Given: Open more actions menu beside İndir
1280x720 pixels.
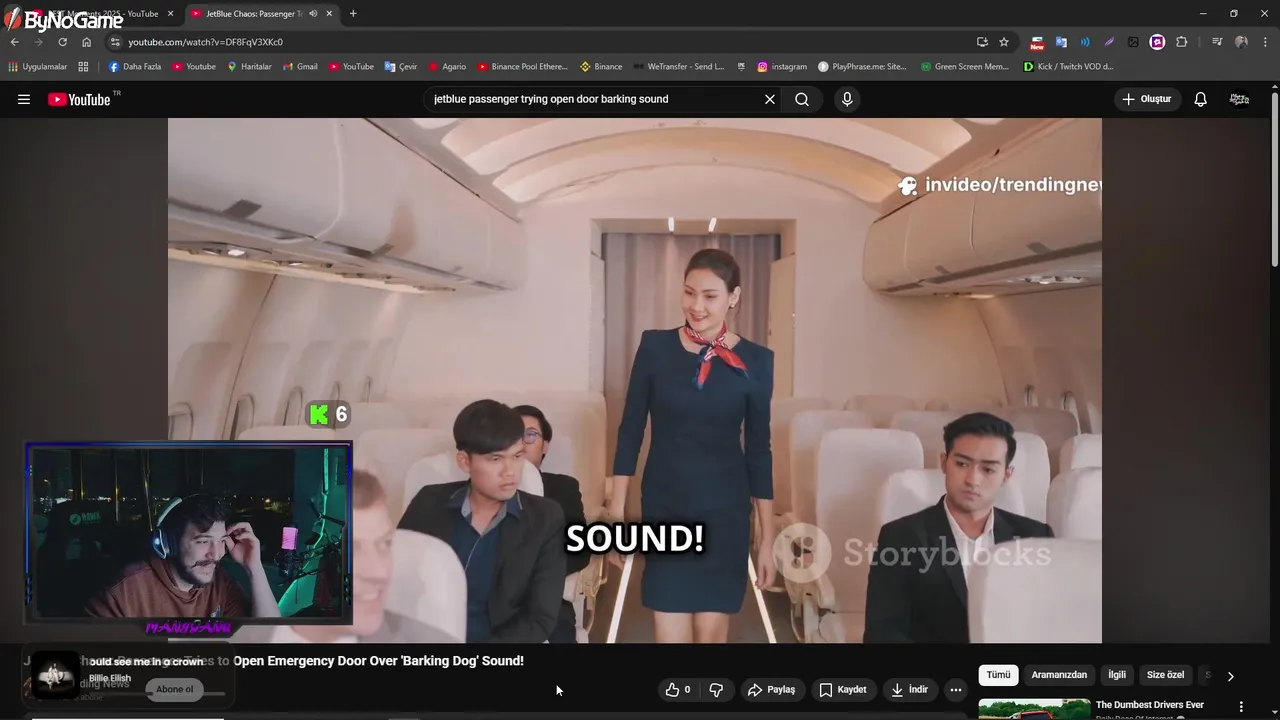Looking at the screenshot, I should (956, 690).
